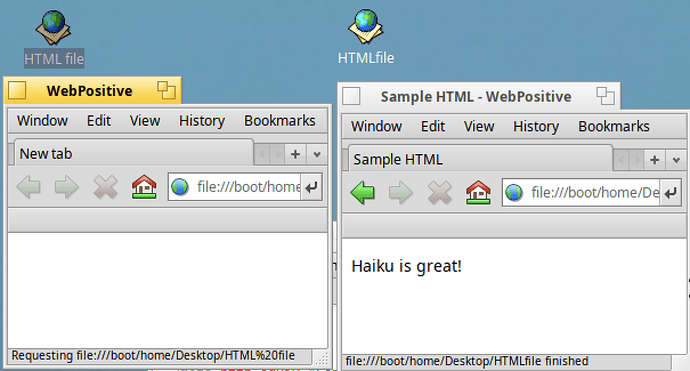Select the 'Sample HTML' tab

click(x=481, y=159)
